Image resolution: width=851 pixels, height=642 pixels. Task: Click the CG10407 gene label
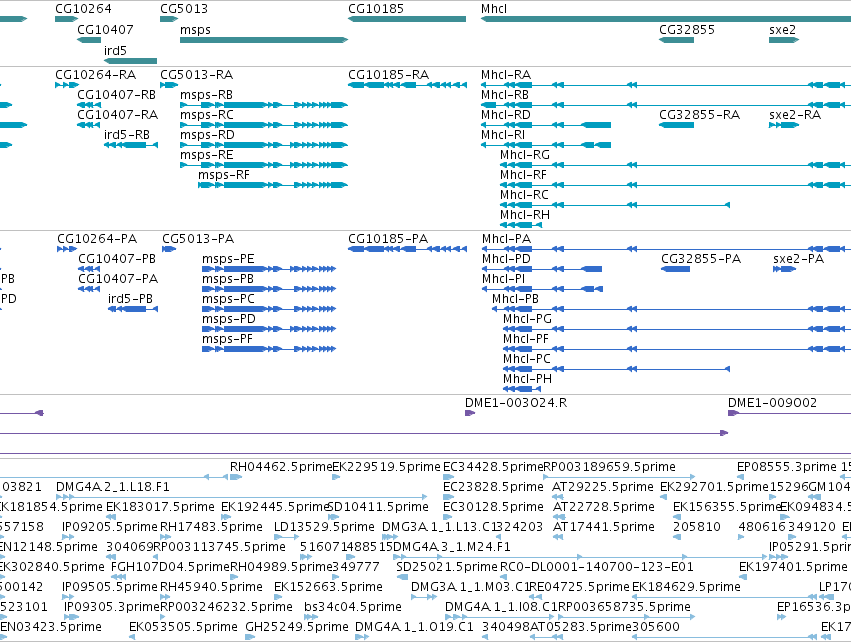click(105, 29)
